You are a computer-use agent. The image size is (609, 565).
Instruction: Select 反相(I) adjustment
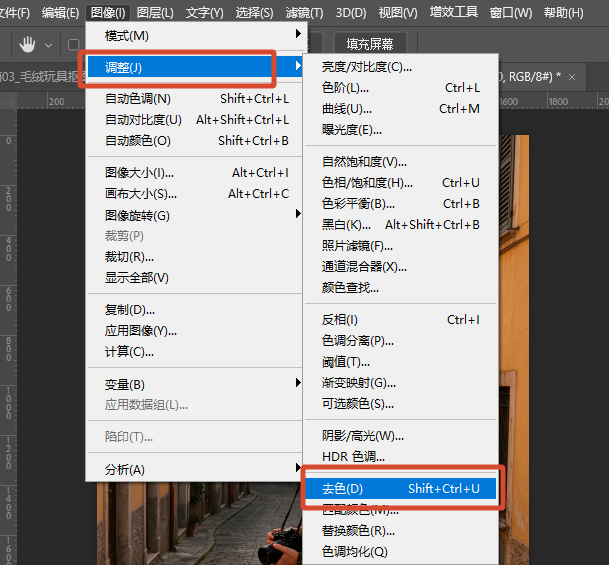coord(400,320)
